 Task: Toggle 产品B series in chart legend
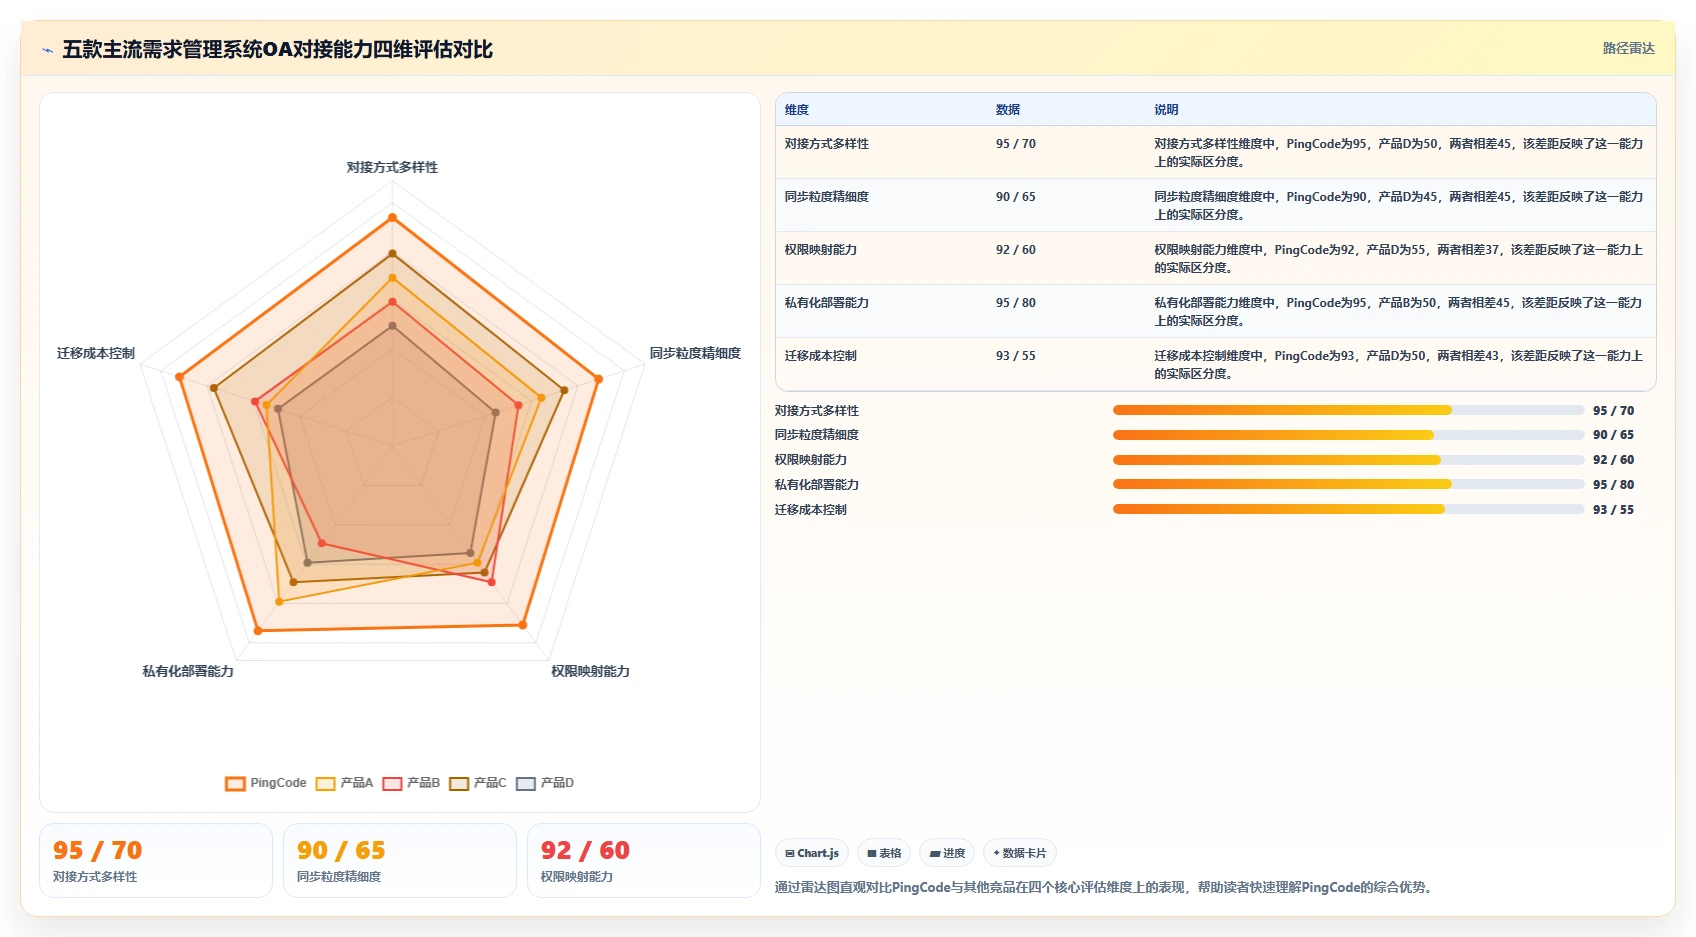[x=411, y=783]
